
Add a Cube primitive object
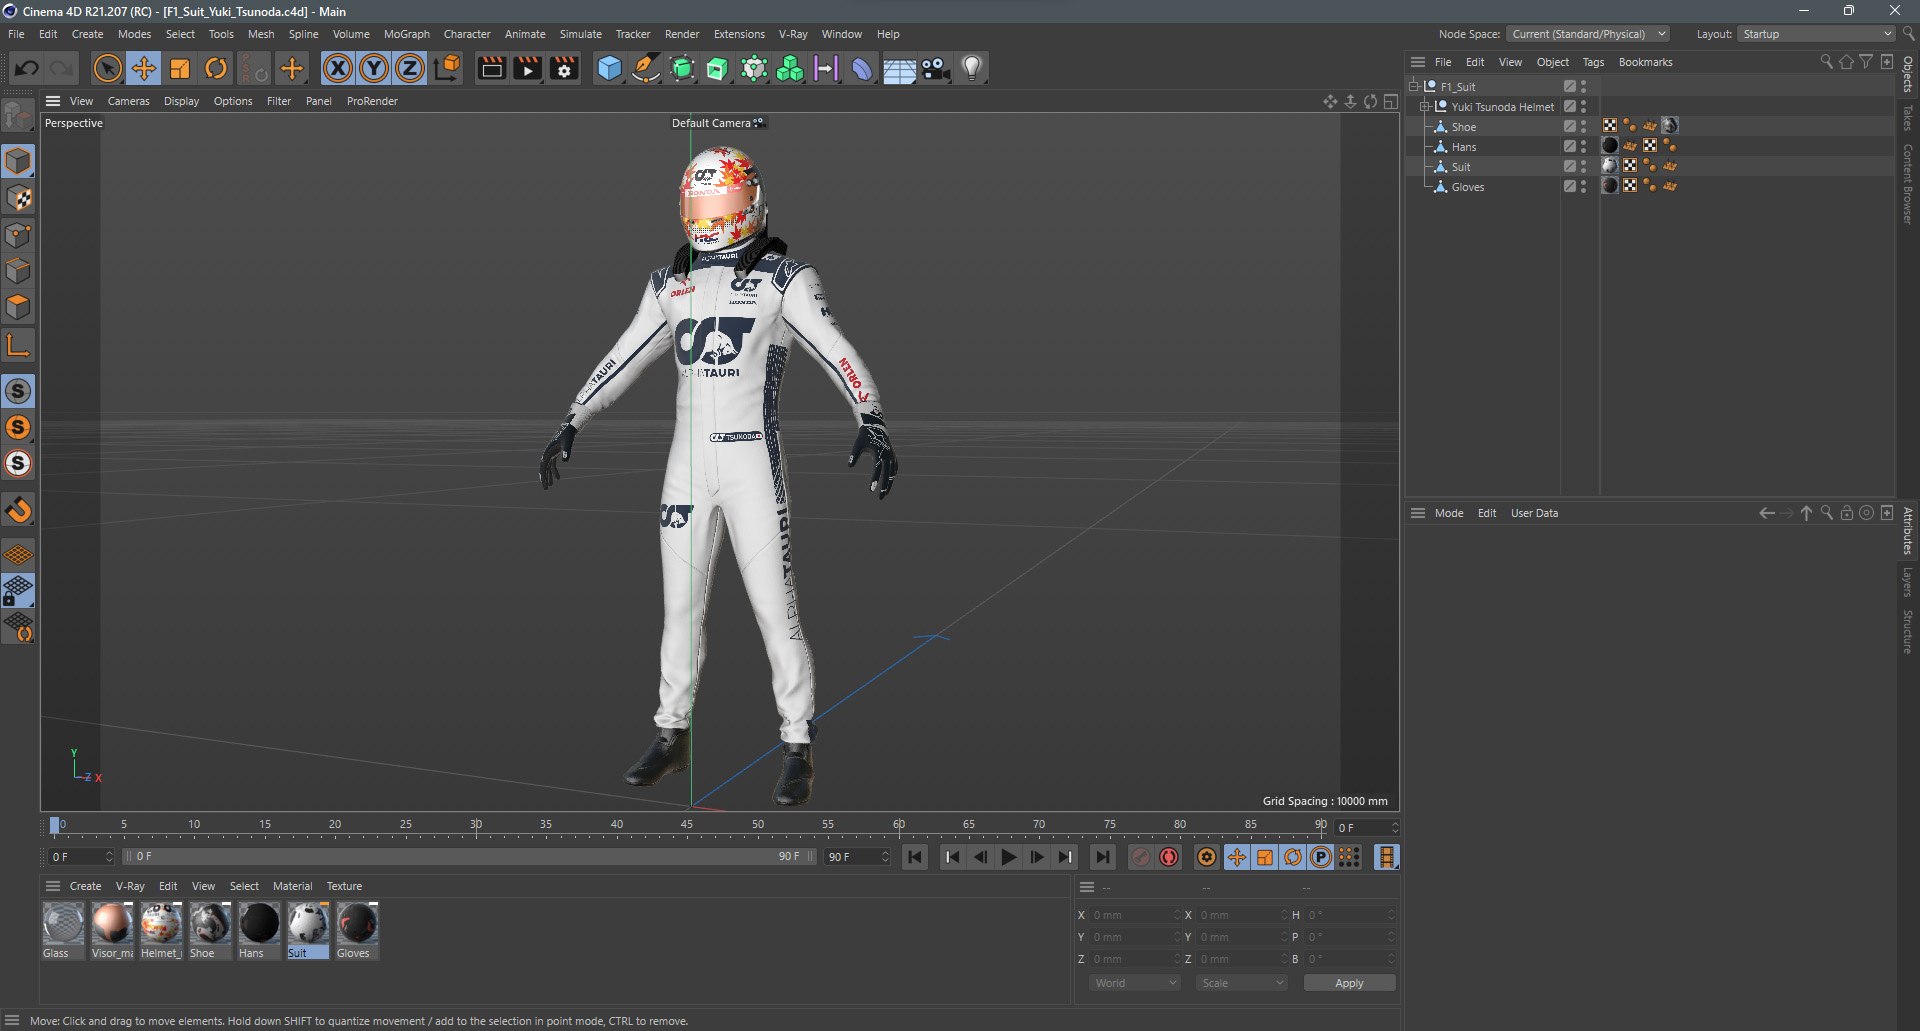609,68
